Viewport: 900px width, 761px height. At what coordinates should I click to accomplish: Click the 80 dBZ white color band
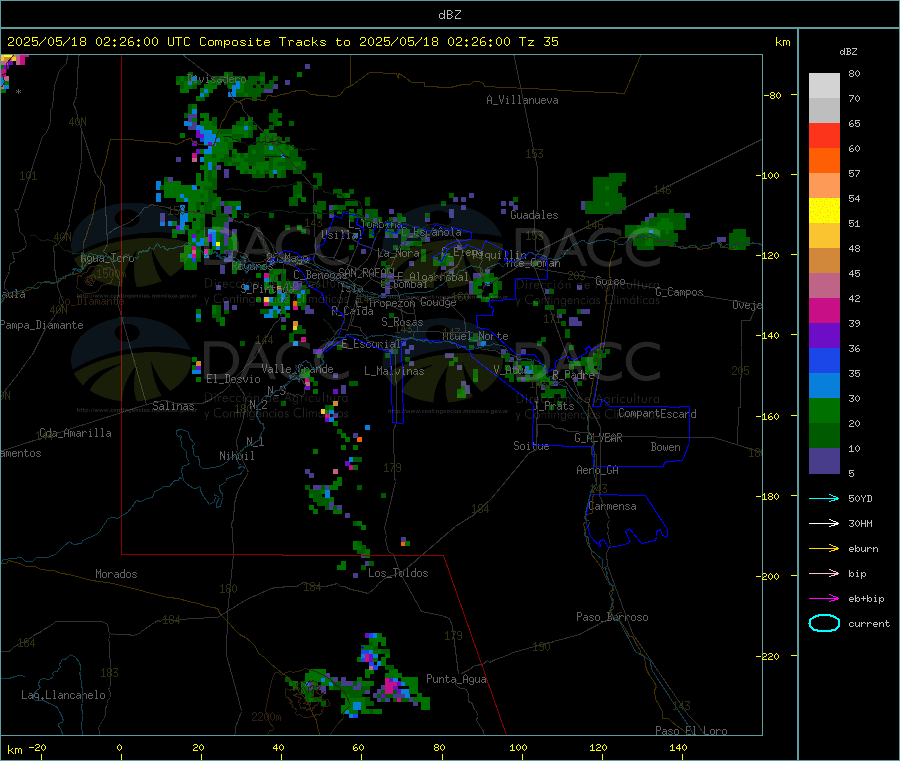click(824, 86)
